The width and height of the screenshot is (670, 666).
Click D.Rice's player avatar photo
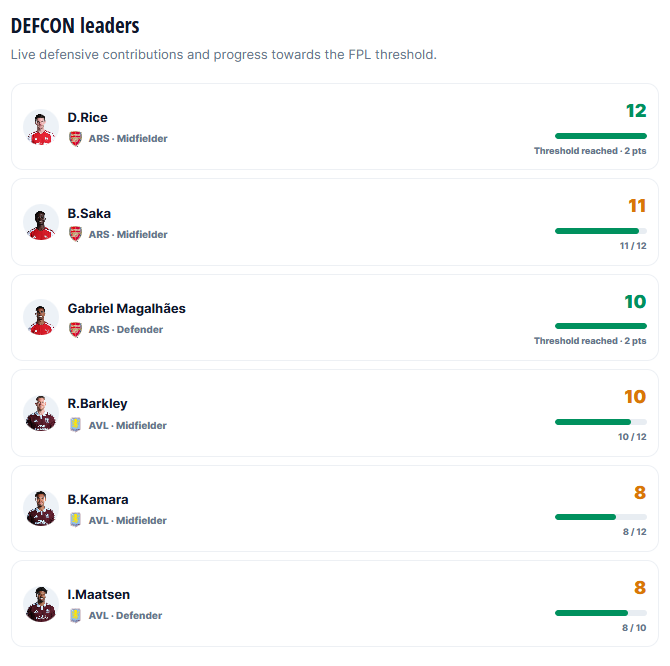(x=41, y=127)
